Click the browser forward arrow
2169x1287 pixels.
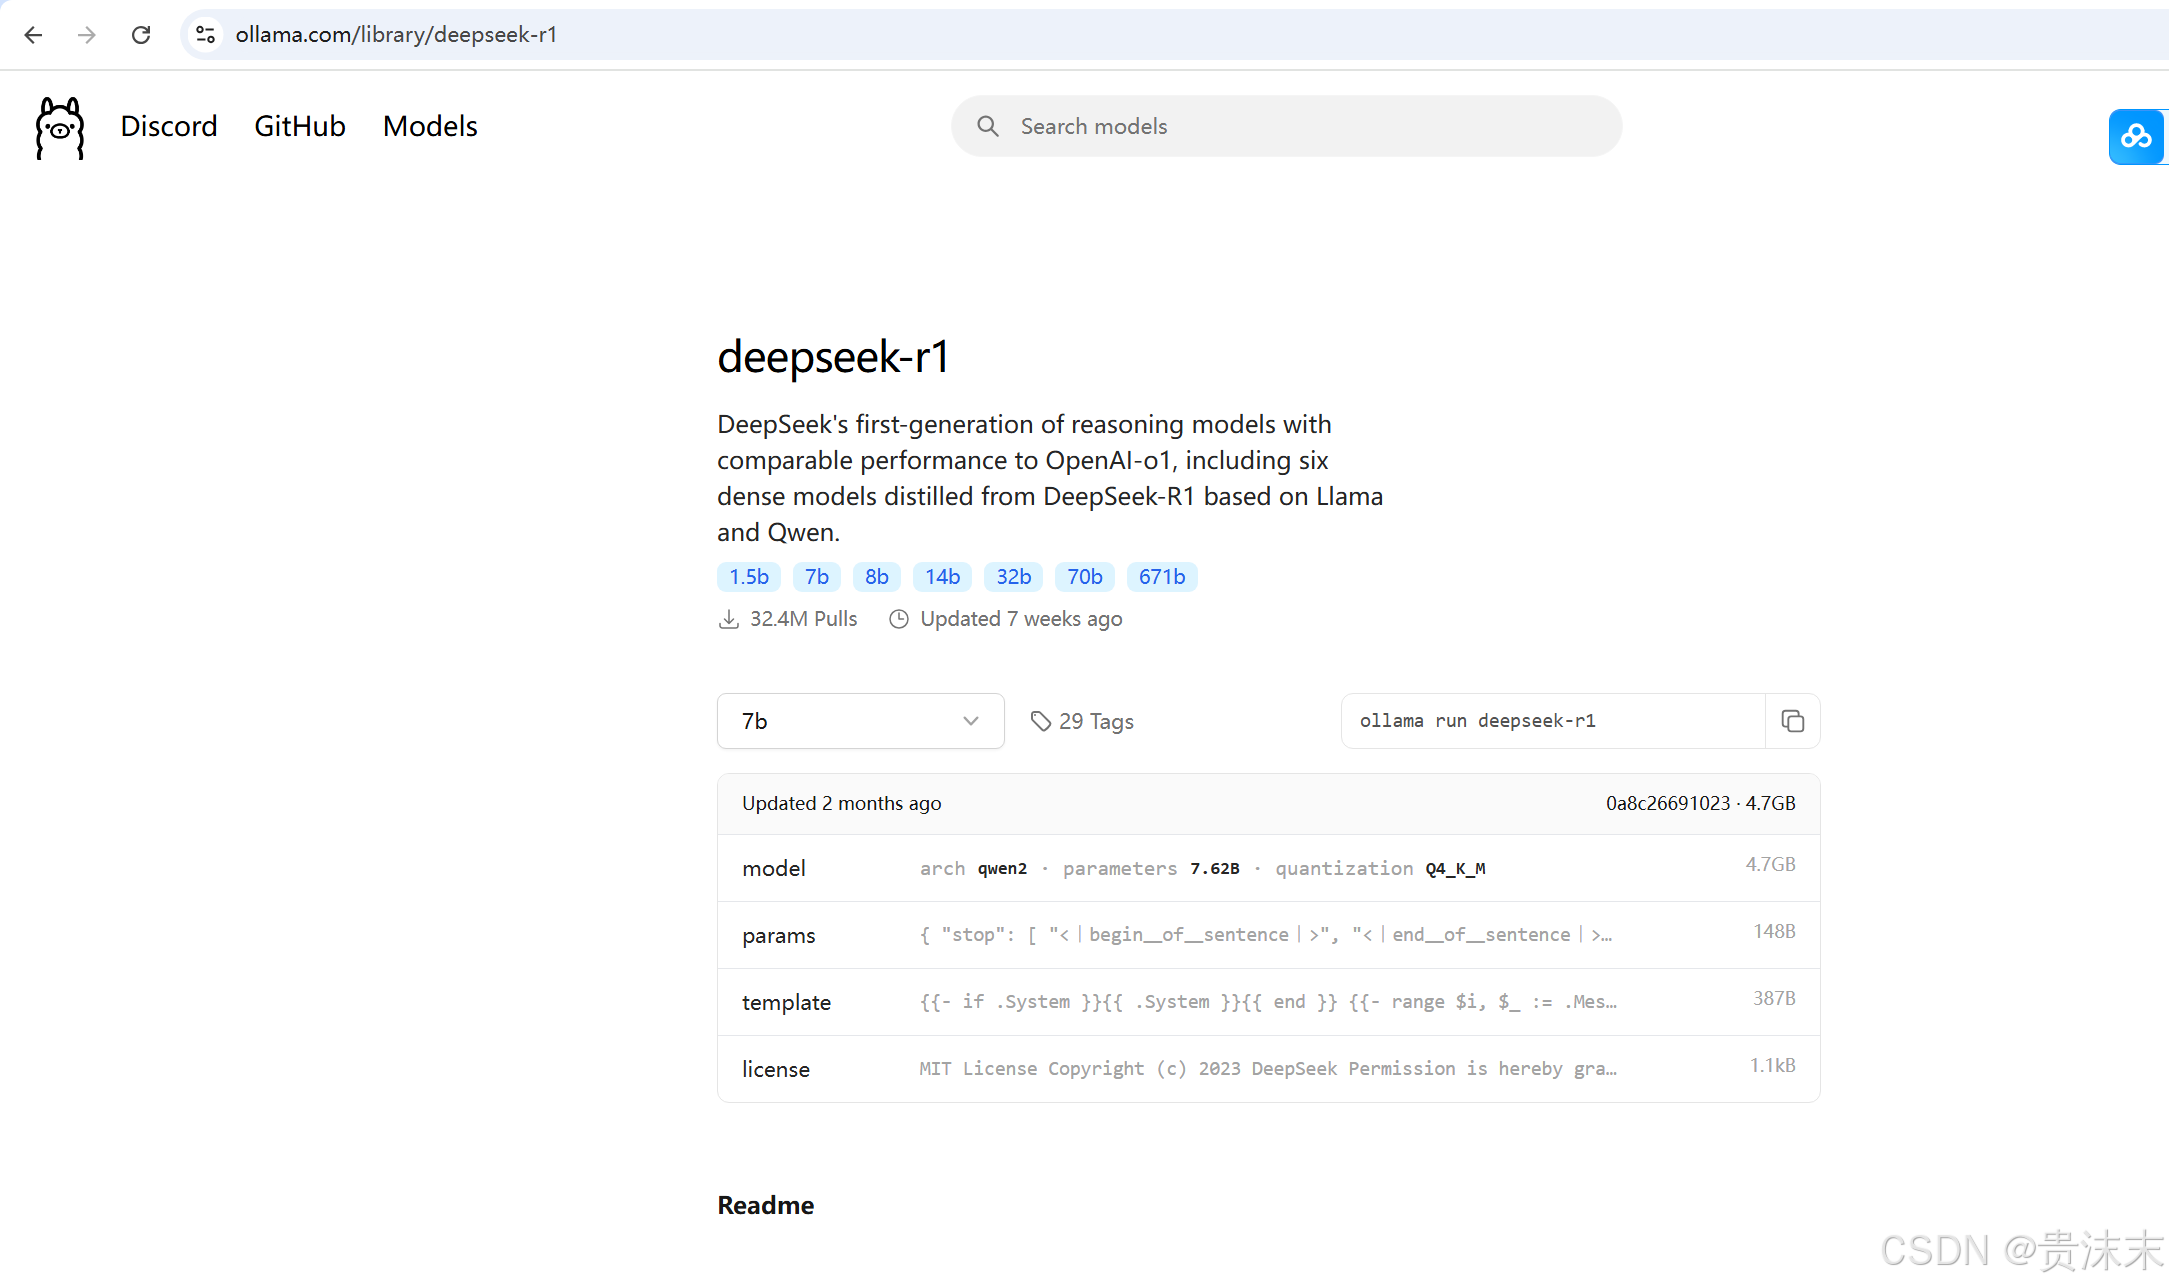[x=87, y=35]
